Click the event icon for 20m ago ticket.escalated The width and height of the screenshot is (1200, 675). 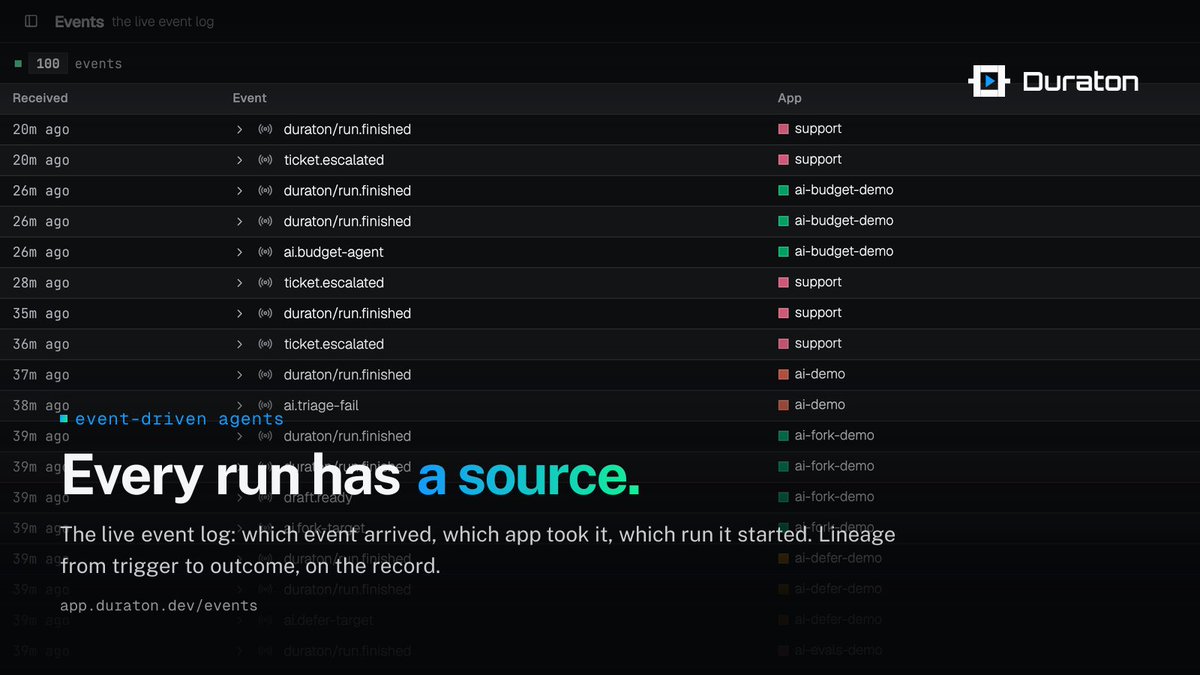pos(265,160)
